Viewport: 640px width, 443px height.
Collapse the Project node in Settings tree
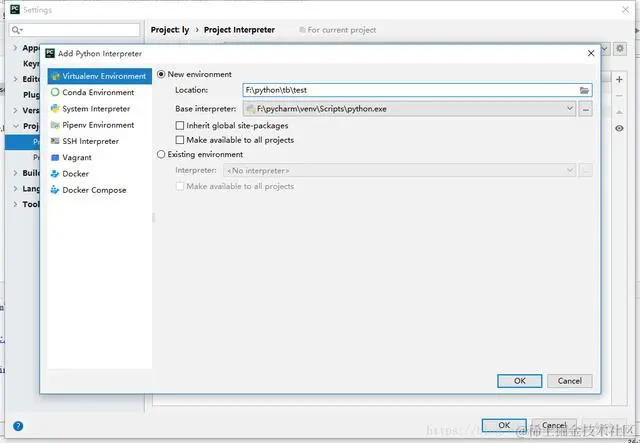15,126
